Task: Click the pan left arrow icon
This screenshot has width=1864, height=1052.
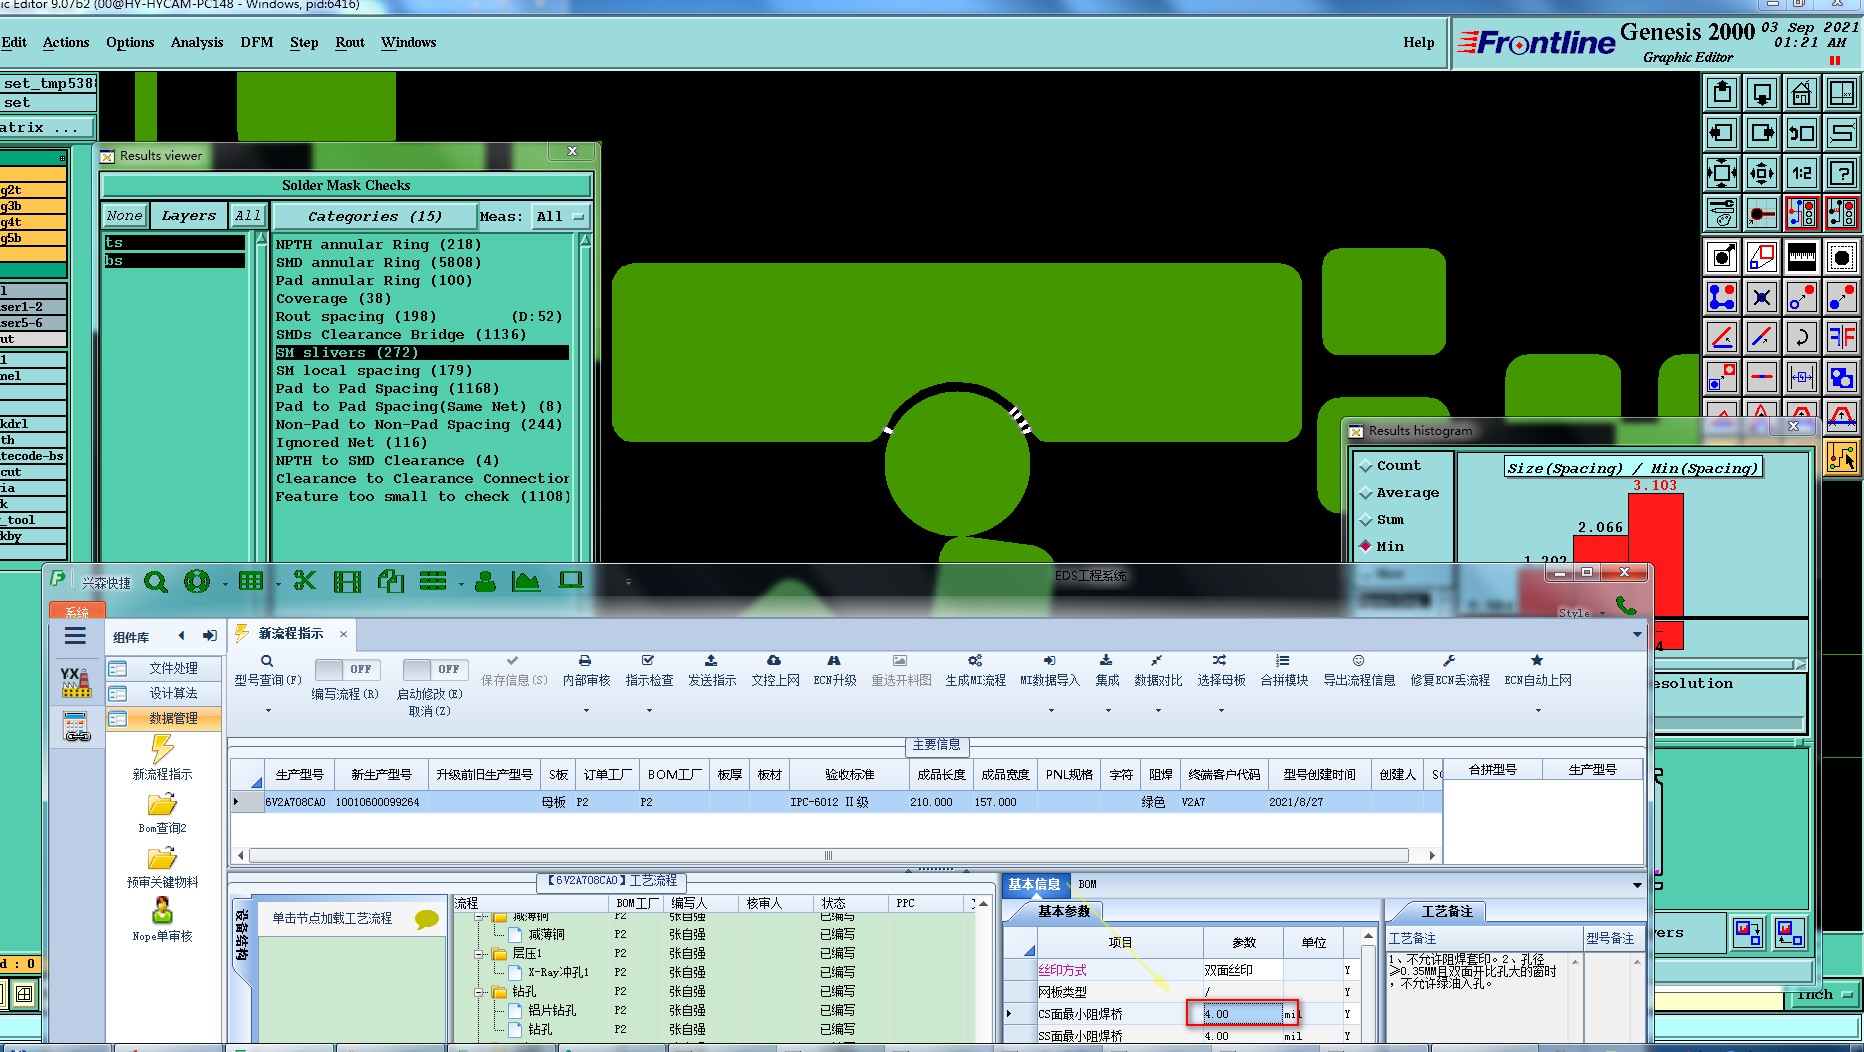Action: 1721,133
